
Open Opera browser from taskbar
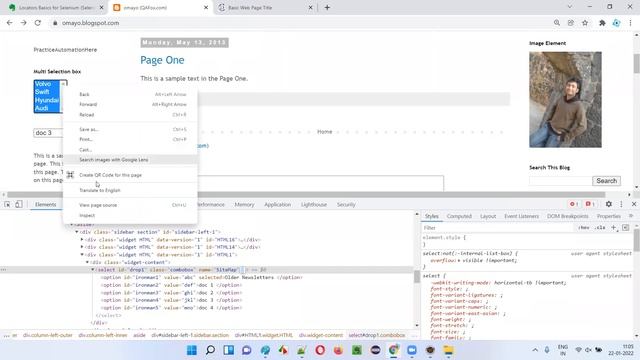point(320,350)
